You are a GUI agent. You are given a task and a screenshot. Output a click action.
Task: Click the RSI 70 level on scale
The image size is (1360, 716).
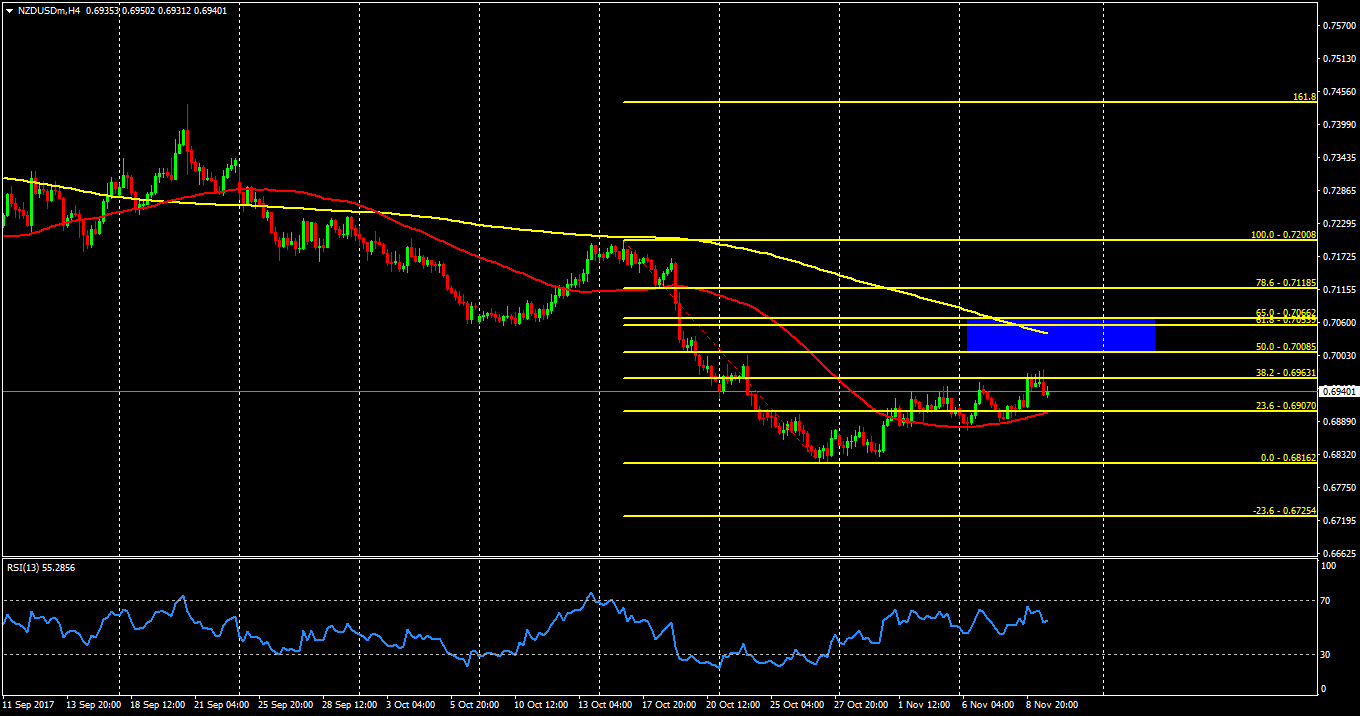click(x=1327, y=601)
